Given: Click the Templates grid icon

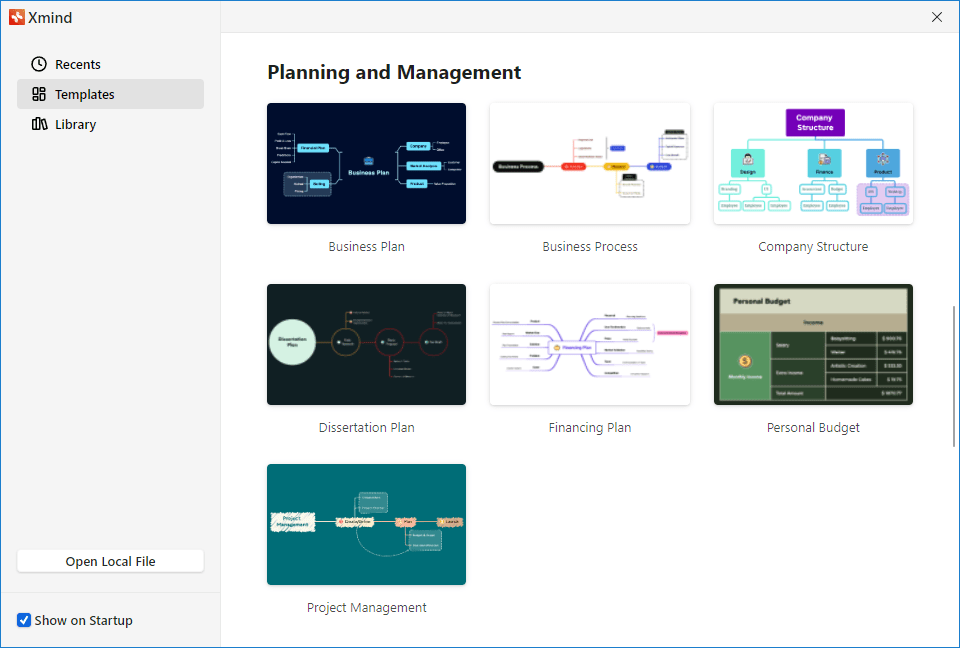Looking at the screenshot, I should [39, 94].
